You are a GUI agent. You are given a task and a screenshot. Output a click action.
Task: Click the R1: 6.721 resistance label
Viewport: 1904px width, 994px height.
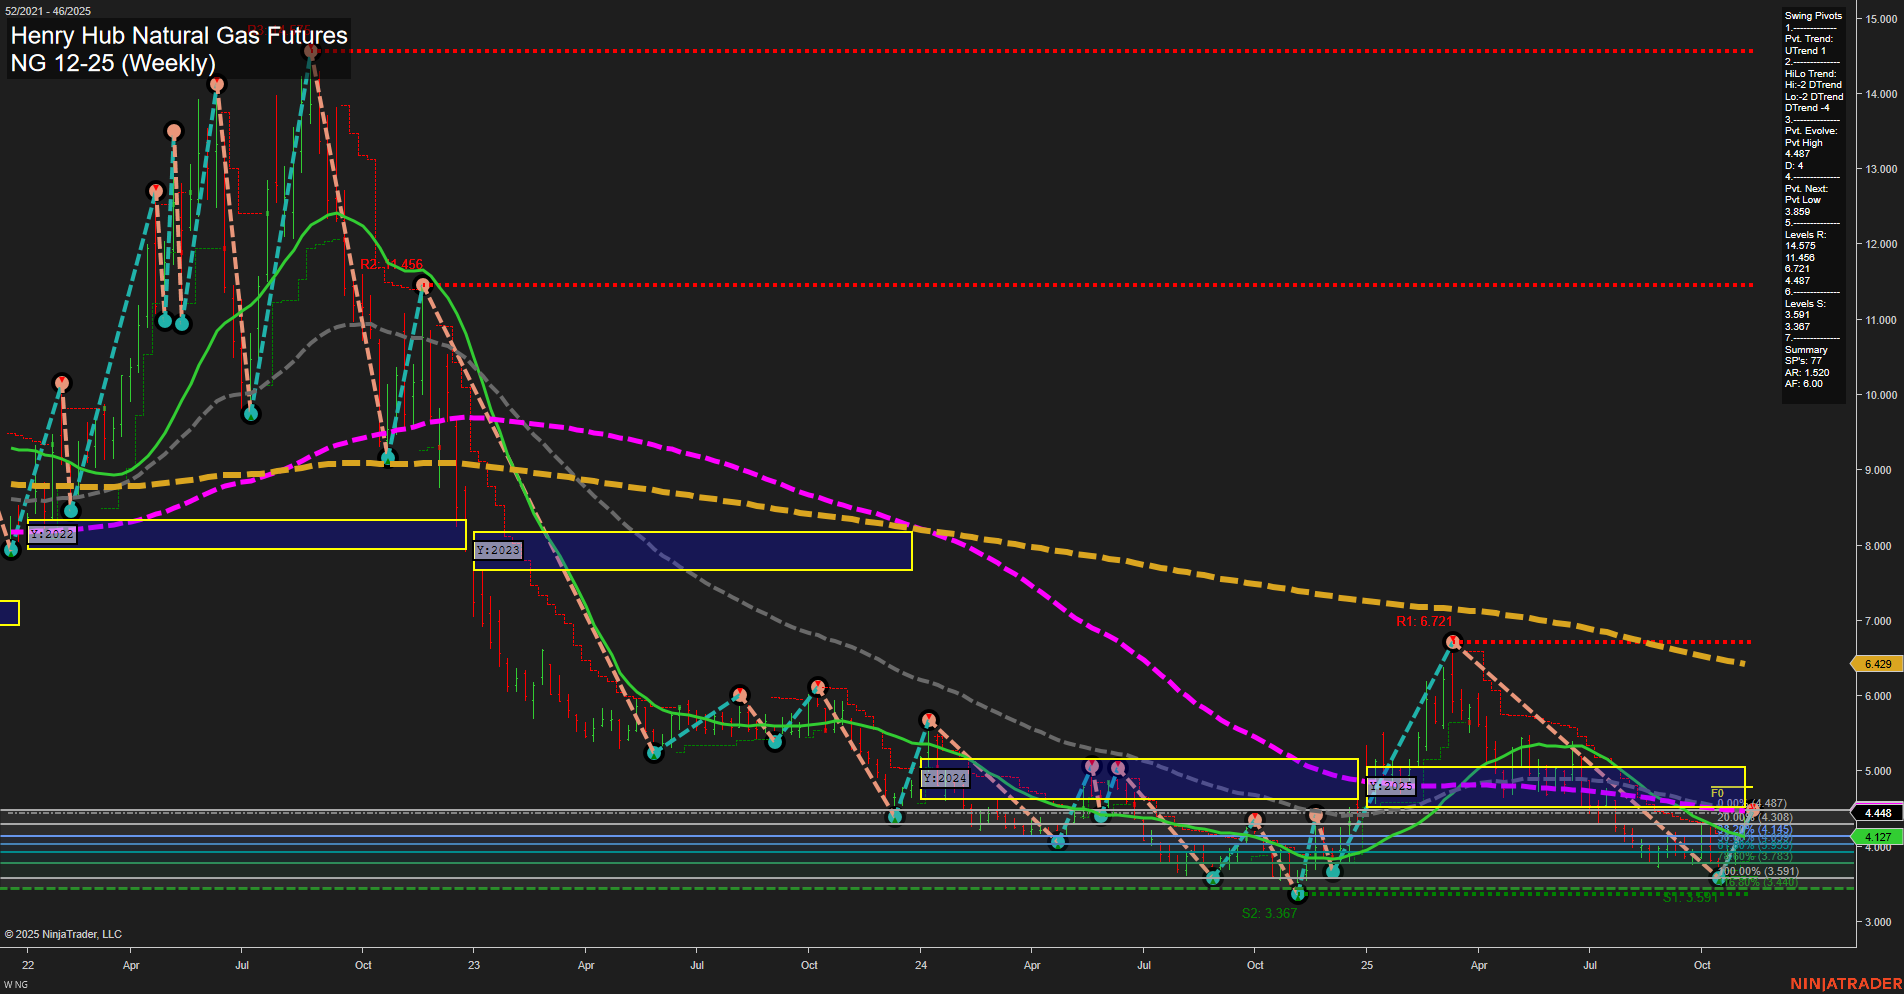(x=1423, y=620)
